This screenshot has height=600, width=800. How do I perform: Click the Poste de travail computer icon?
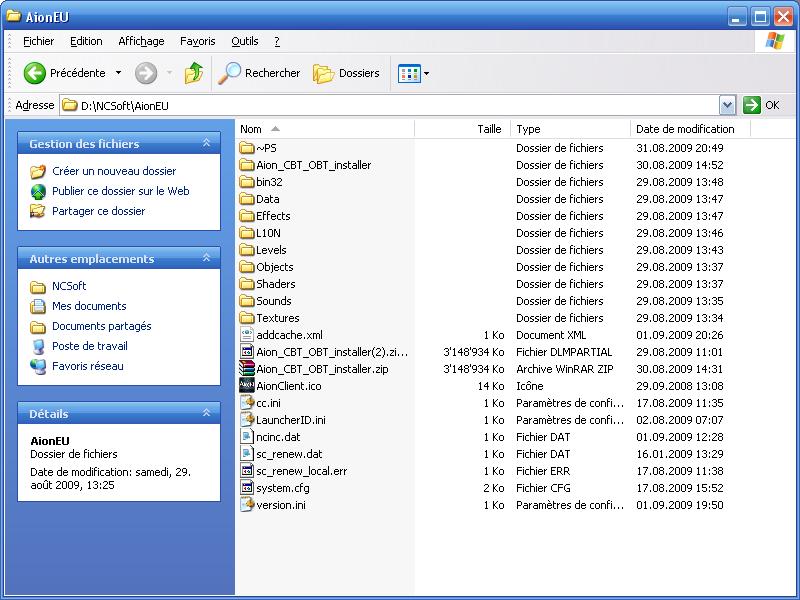[x=38, y=346]
